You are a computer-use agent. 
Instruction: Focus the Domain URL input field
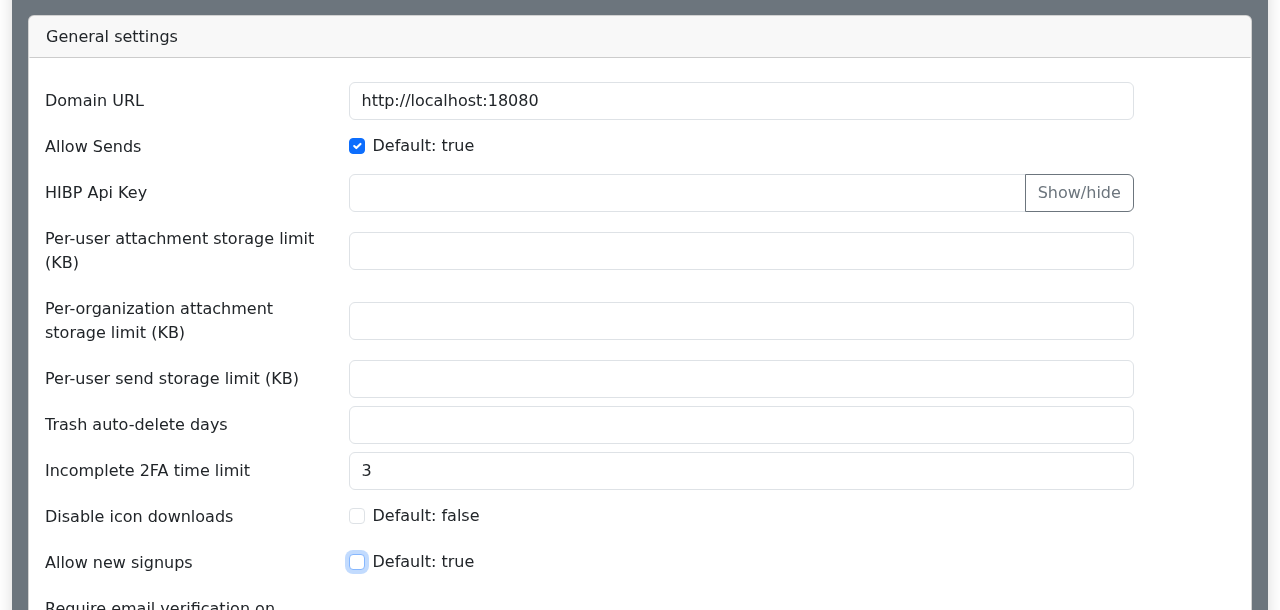(x=741, y=101)
